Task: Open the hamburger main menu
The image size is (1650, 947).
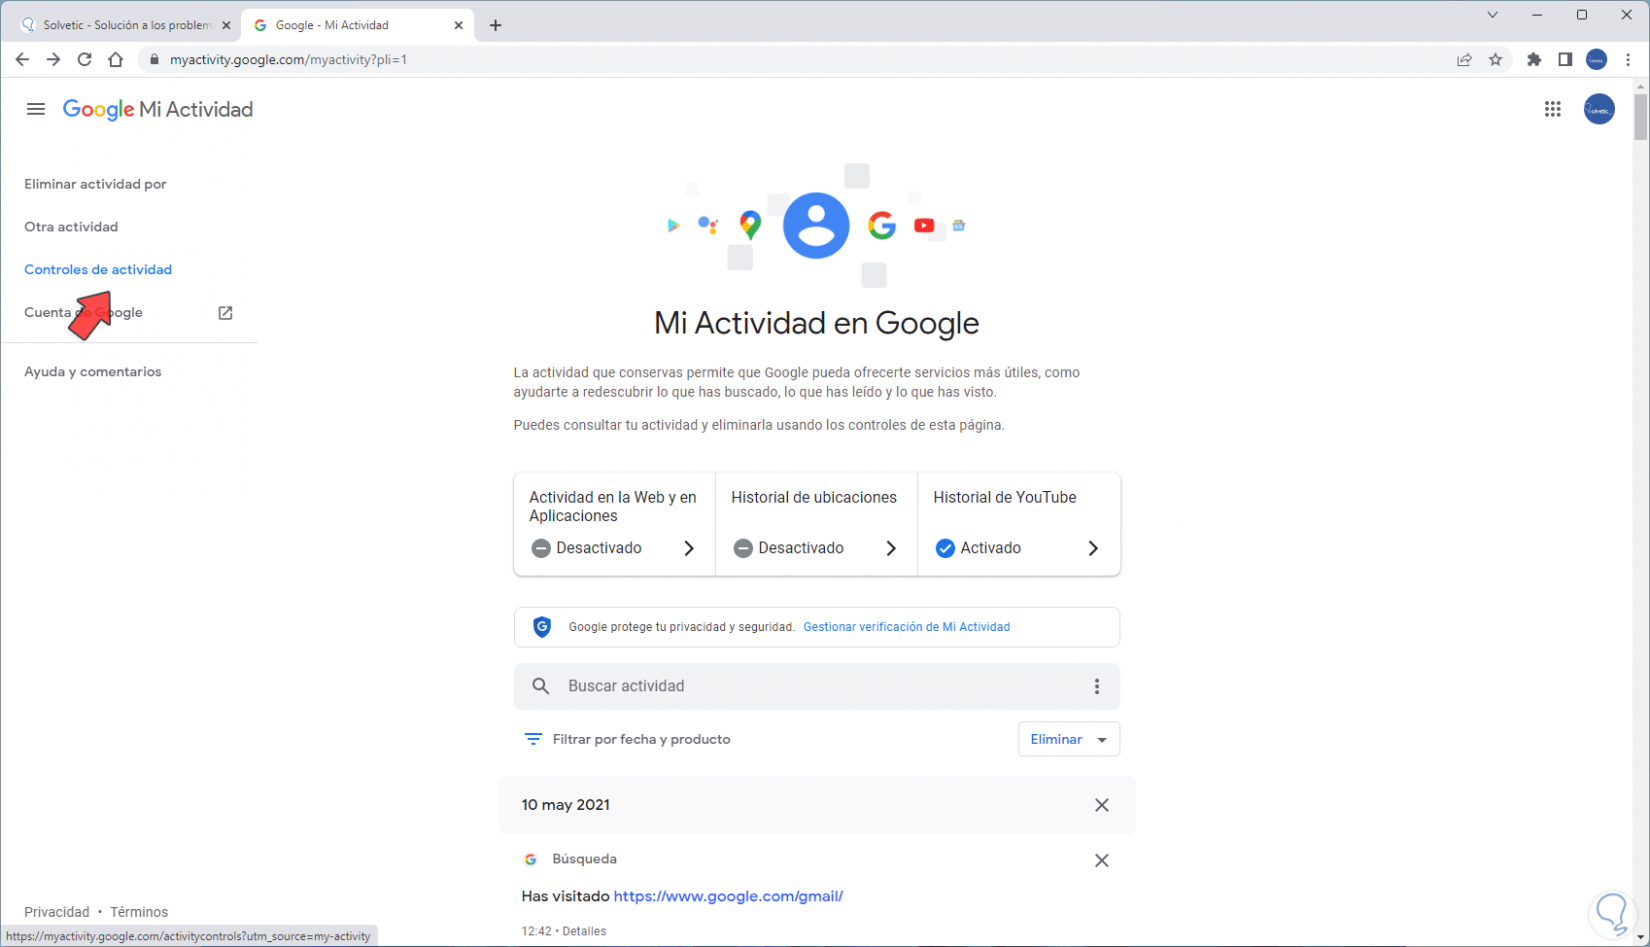Action: pyautogui.click(x=36, y=109)
